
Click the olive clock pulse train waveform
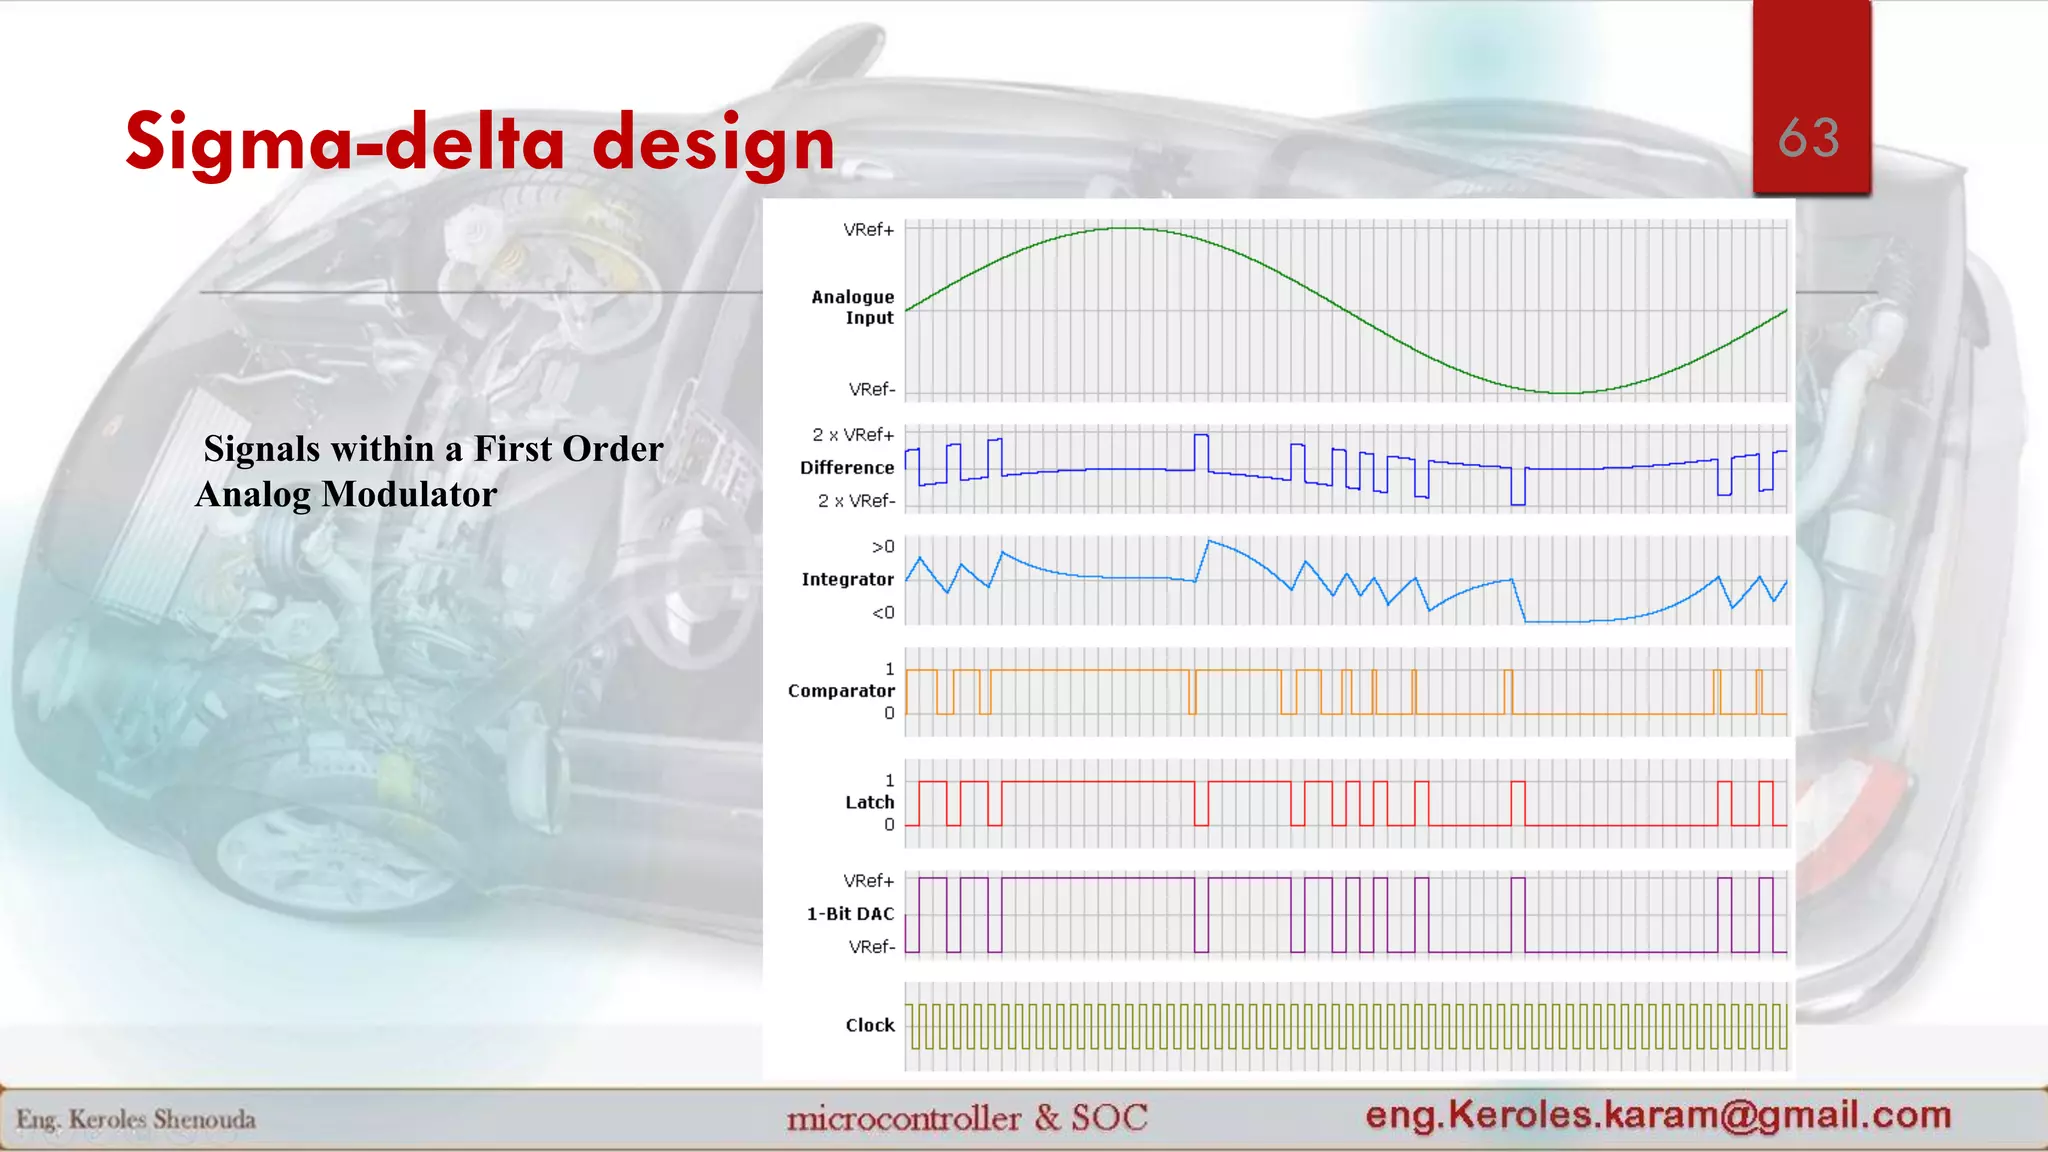[1345, 1026]
